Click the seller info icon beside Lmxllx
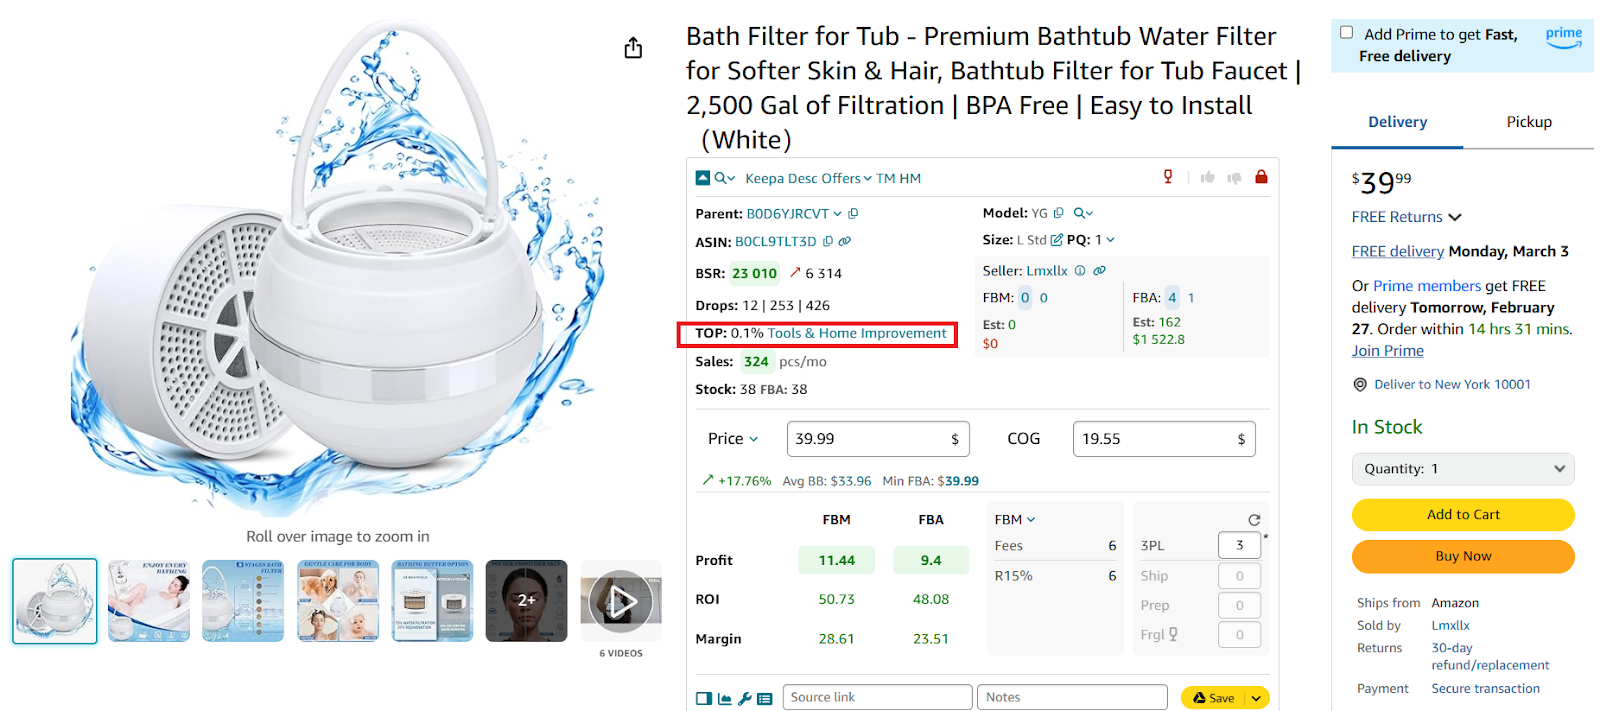 [x=1080, y=270]
